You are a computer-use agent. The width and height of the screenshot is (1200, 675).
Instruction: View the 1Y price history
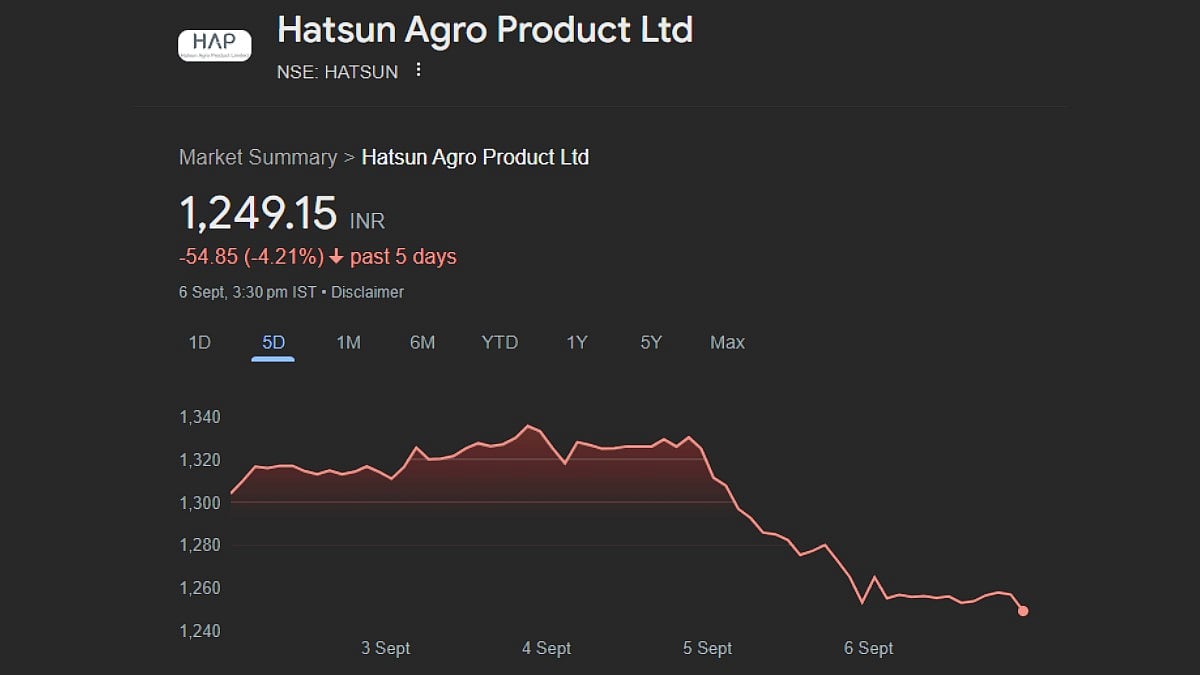(x=577, y=342)
